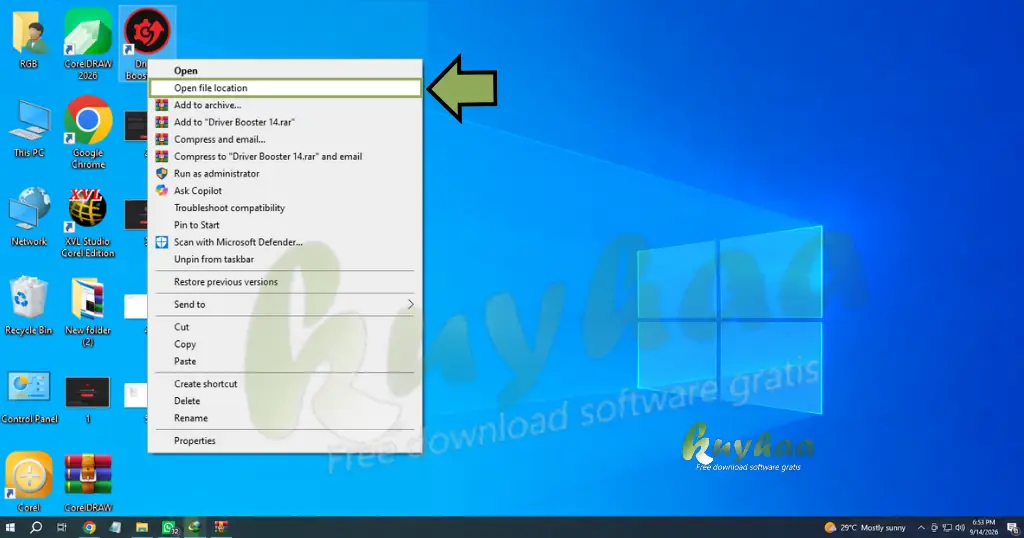Choose Open in the context menu
1024x538 pixels.
click(285, 71)
